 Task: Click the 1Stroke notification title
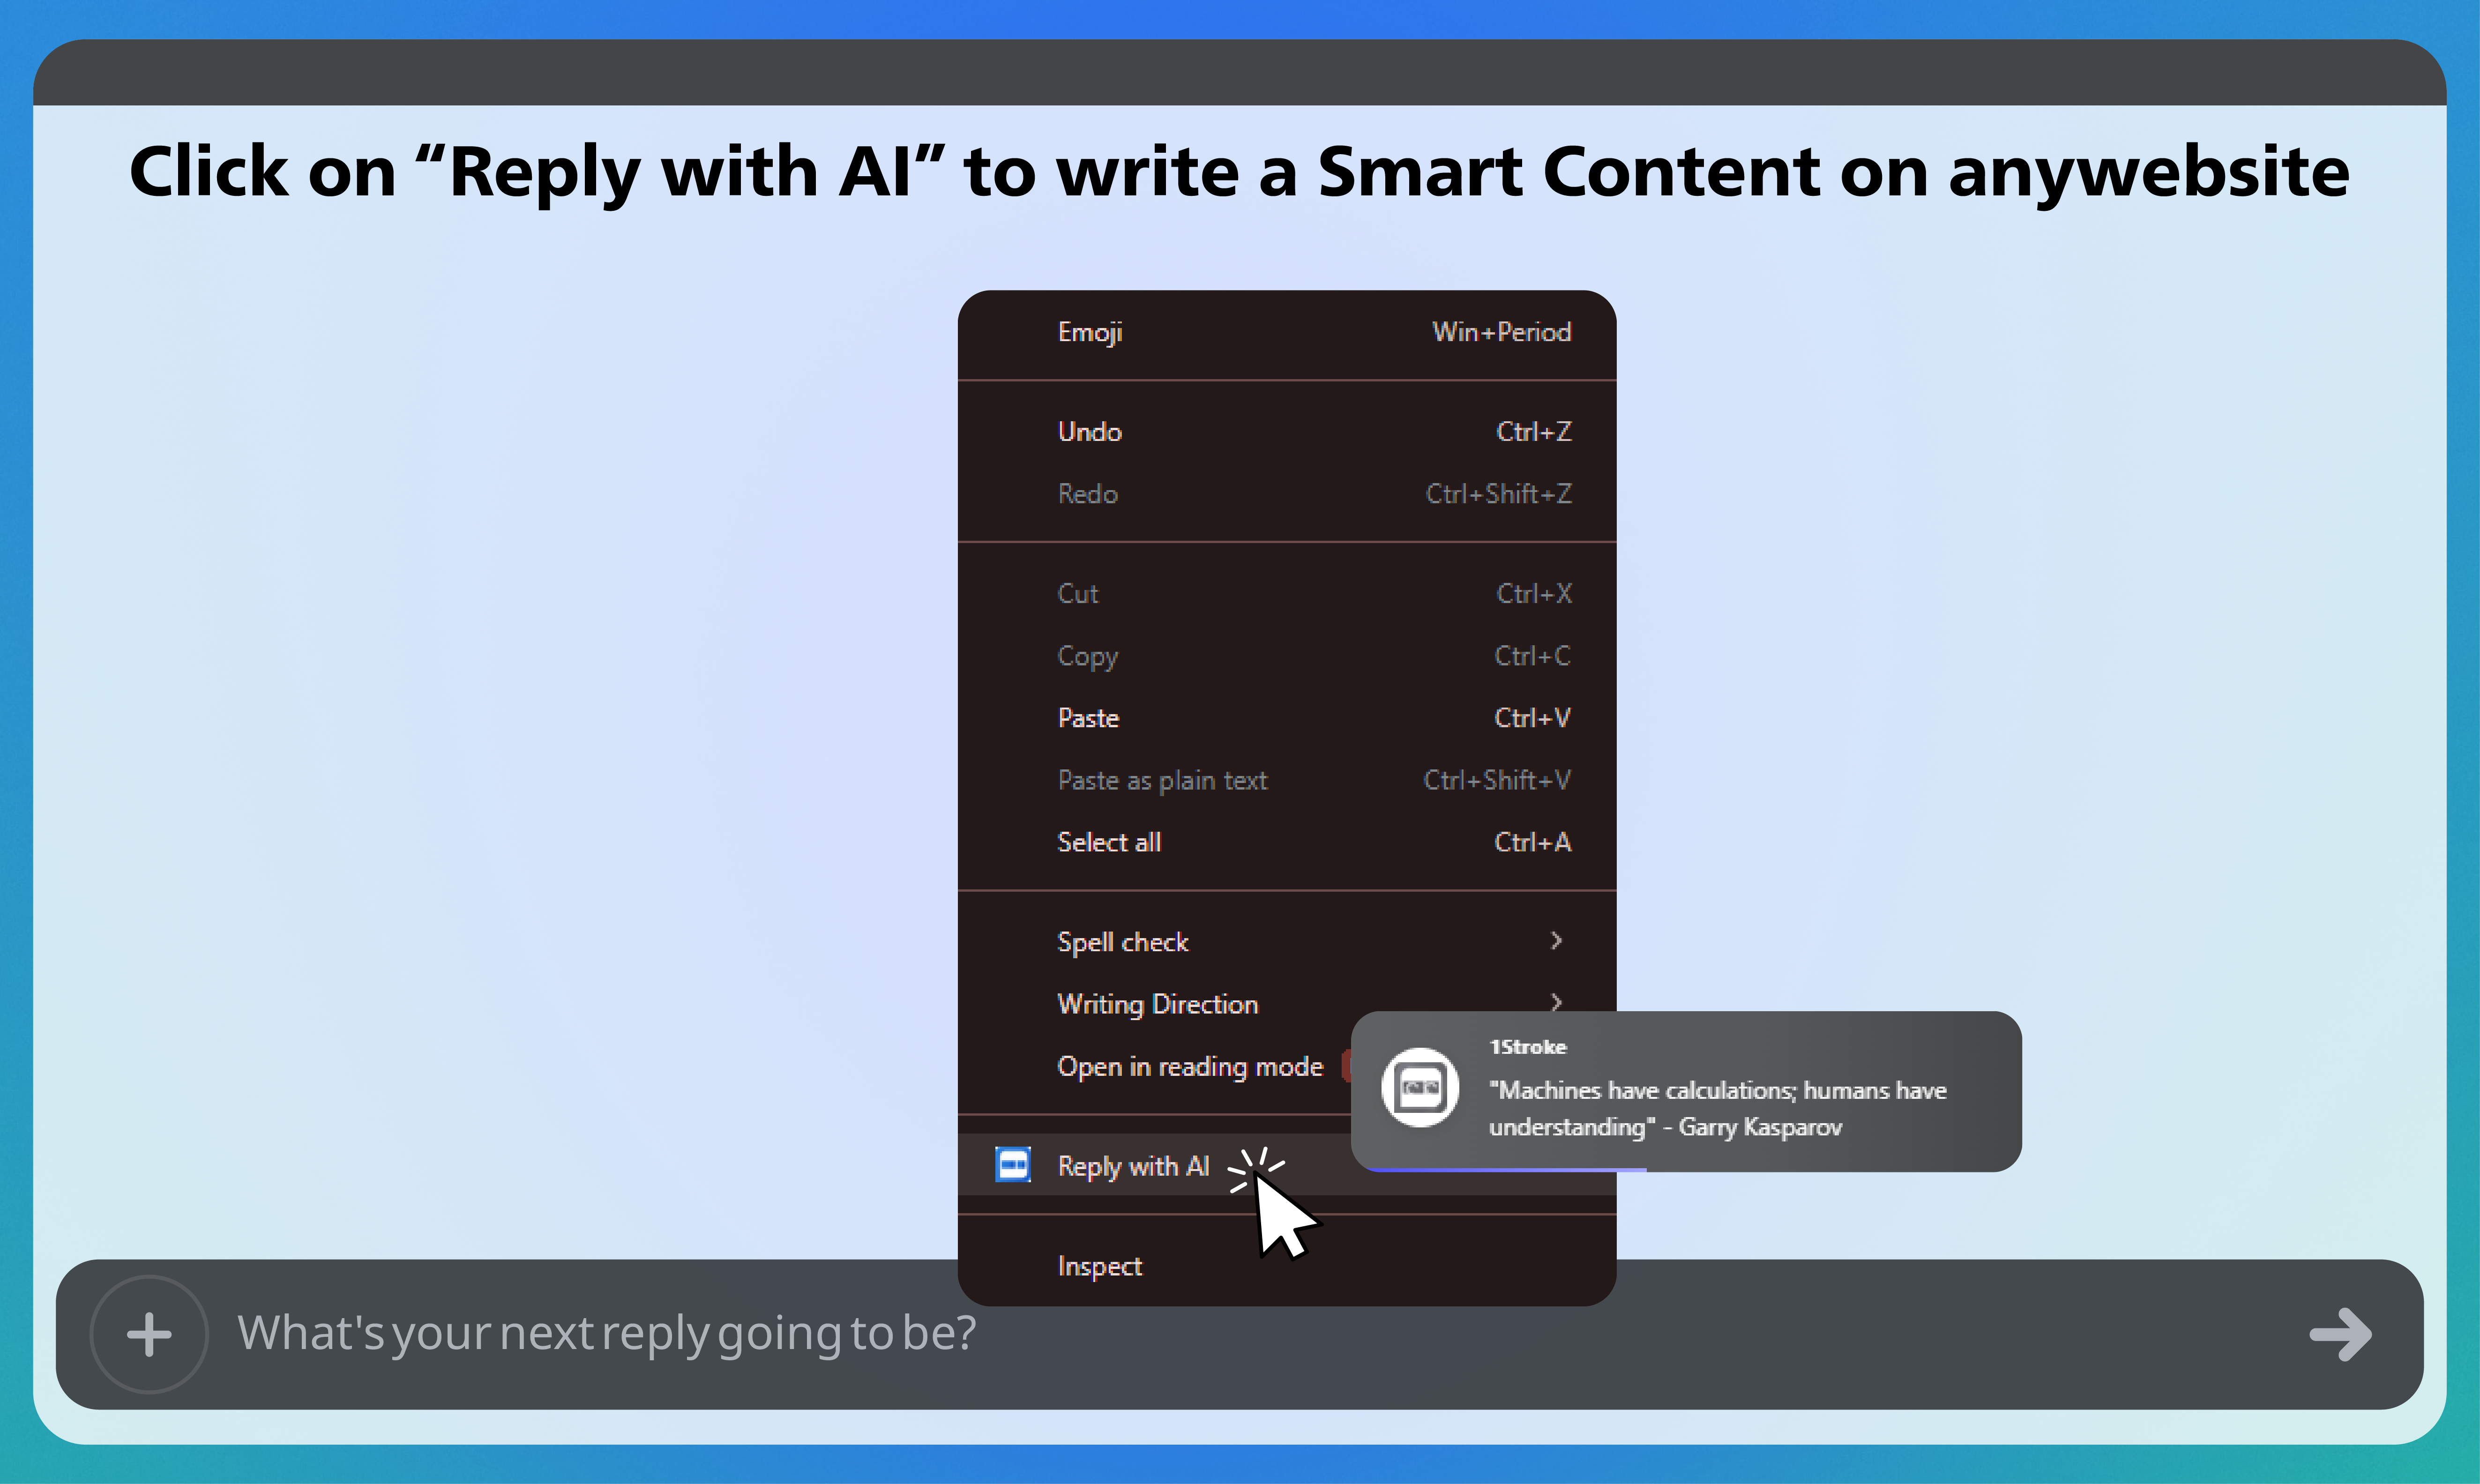(1527, 1047)
